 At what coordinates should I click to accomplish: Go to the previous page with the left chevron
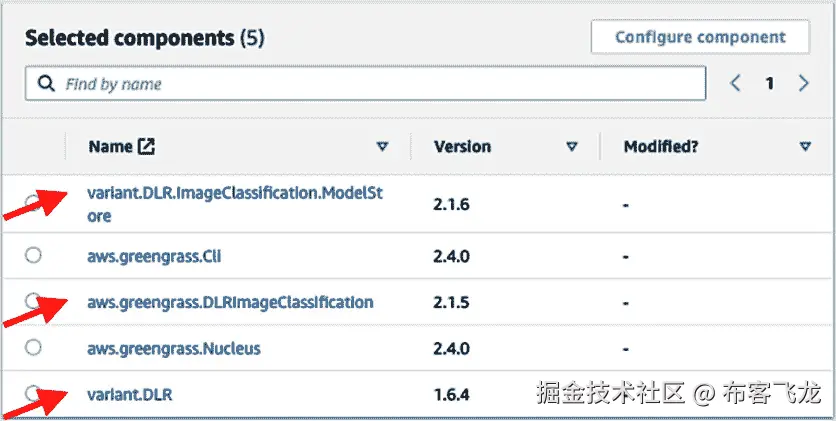[736, 83]
